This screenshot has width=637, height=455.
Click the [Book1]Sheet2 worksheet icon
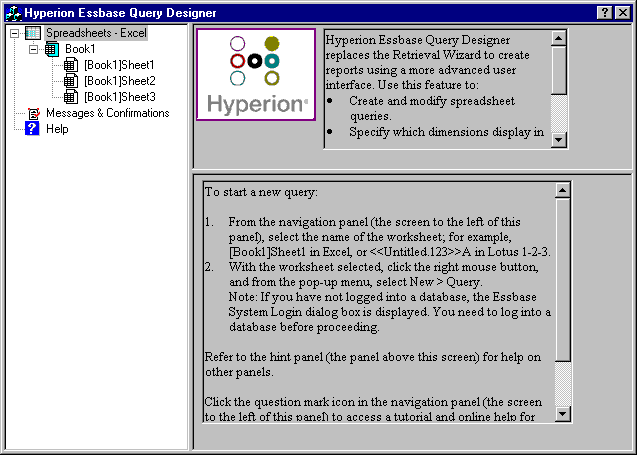pos(71,81)
